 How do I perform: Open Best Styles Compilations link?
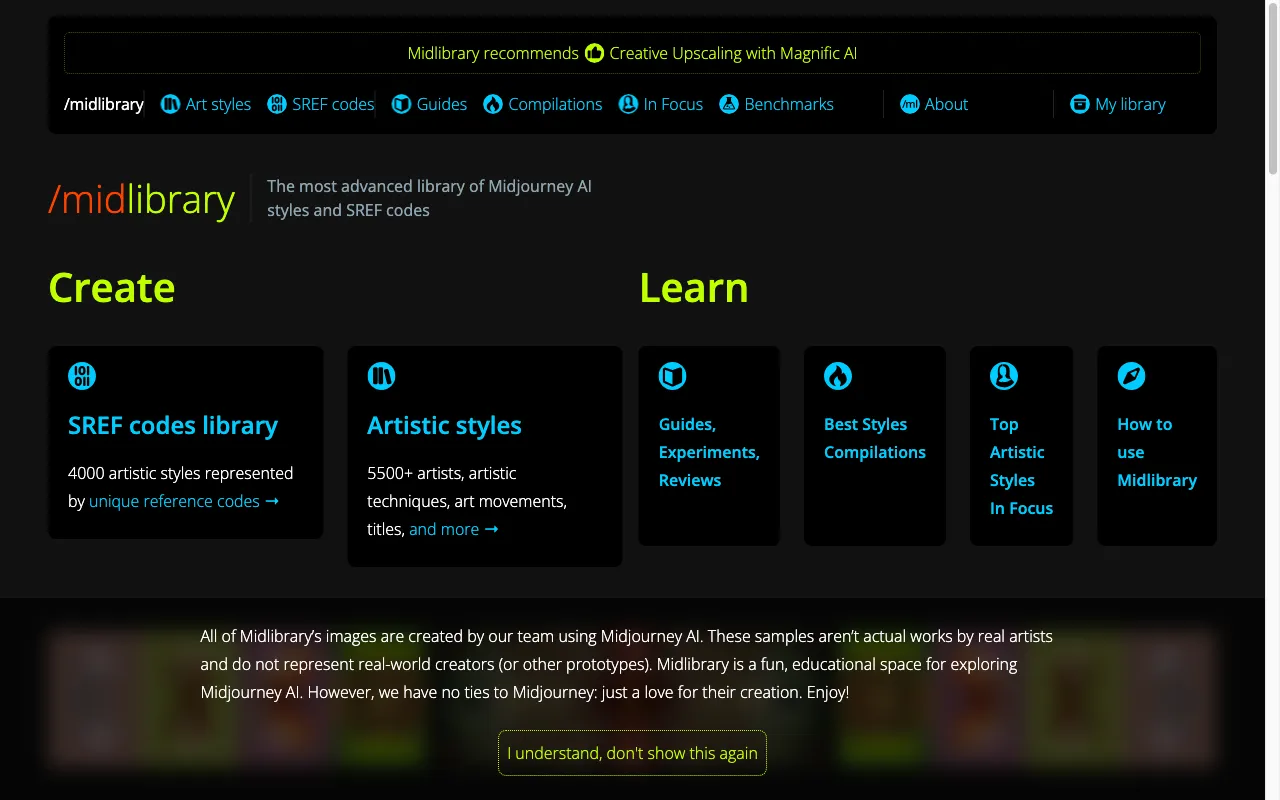pyautogui.click(x=875, y=438)
